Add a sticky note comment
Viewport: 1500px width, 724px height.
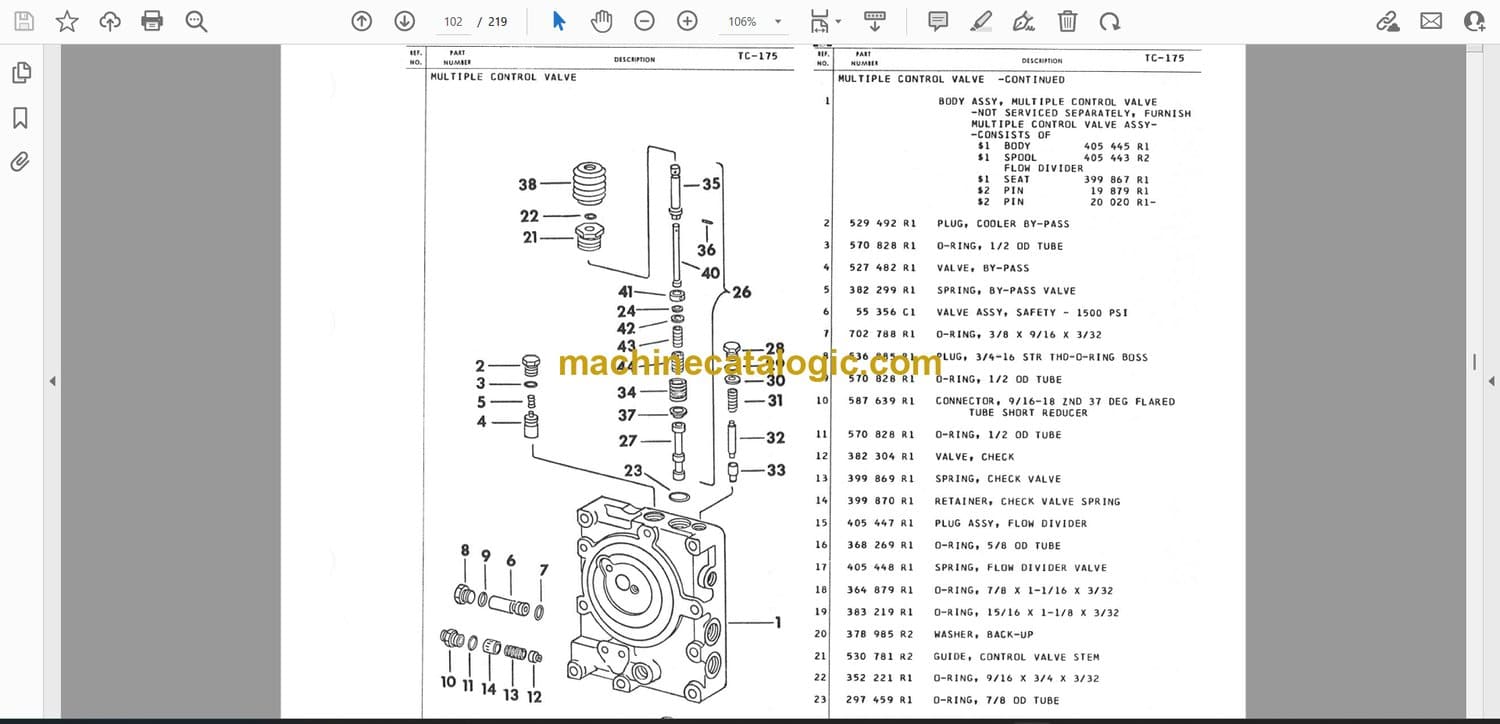pyautogui.click(x=938, y=21)
